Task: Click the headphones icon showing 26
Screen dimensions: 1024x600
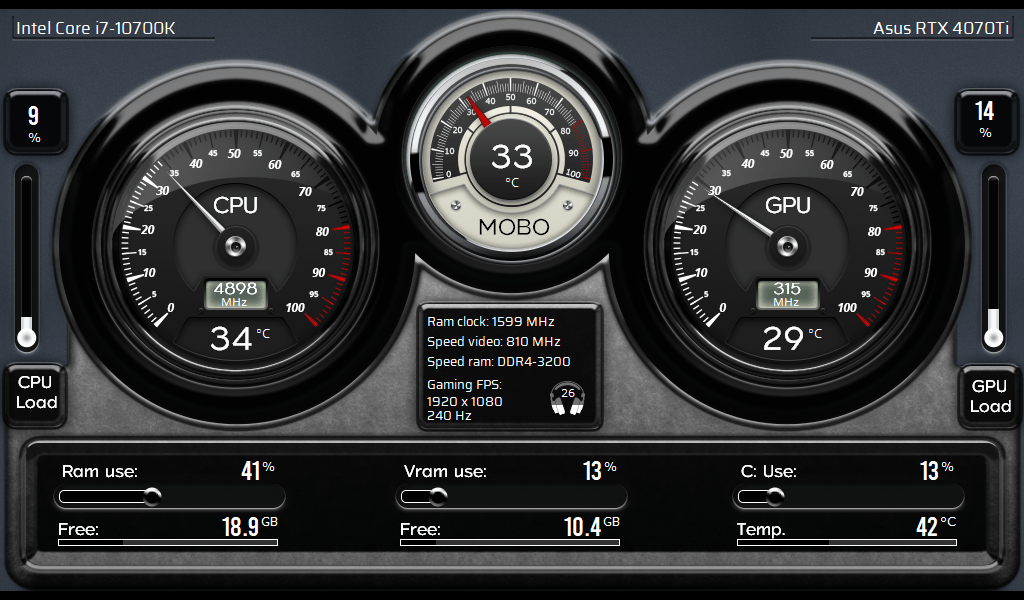Action: [567, 398]
